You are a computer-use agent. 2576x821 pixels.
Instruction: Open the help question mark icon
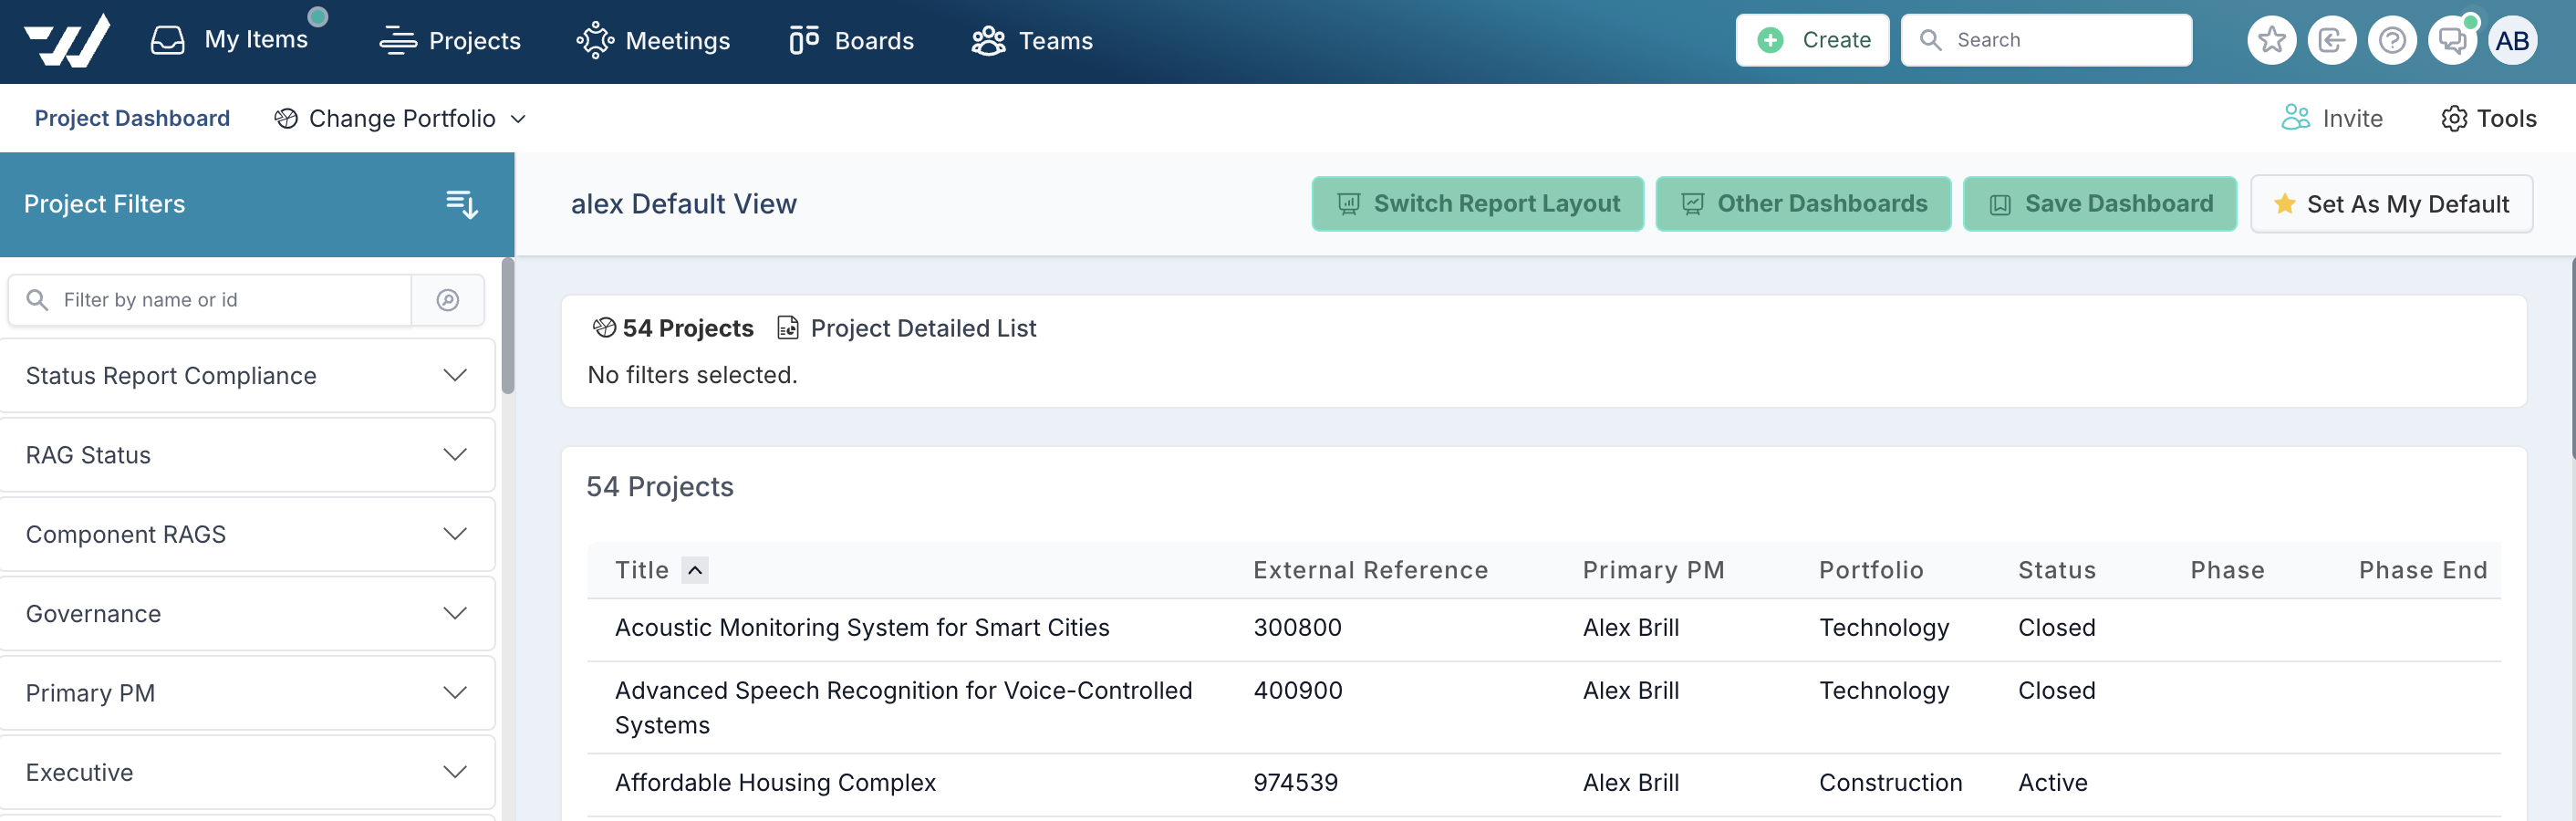2391,41
